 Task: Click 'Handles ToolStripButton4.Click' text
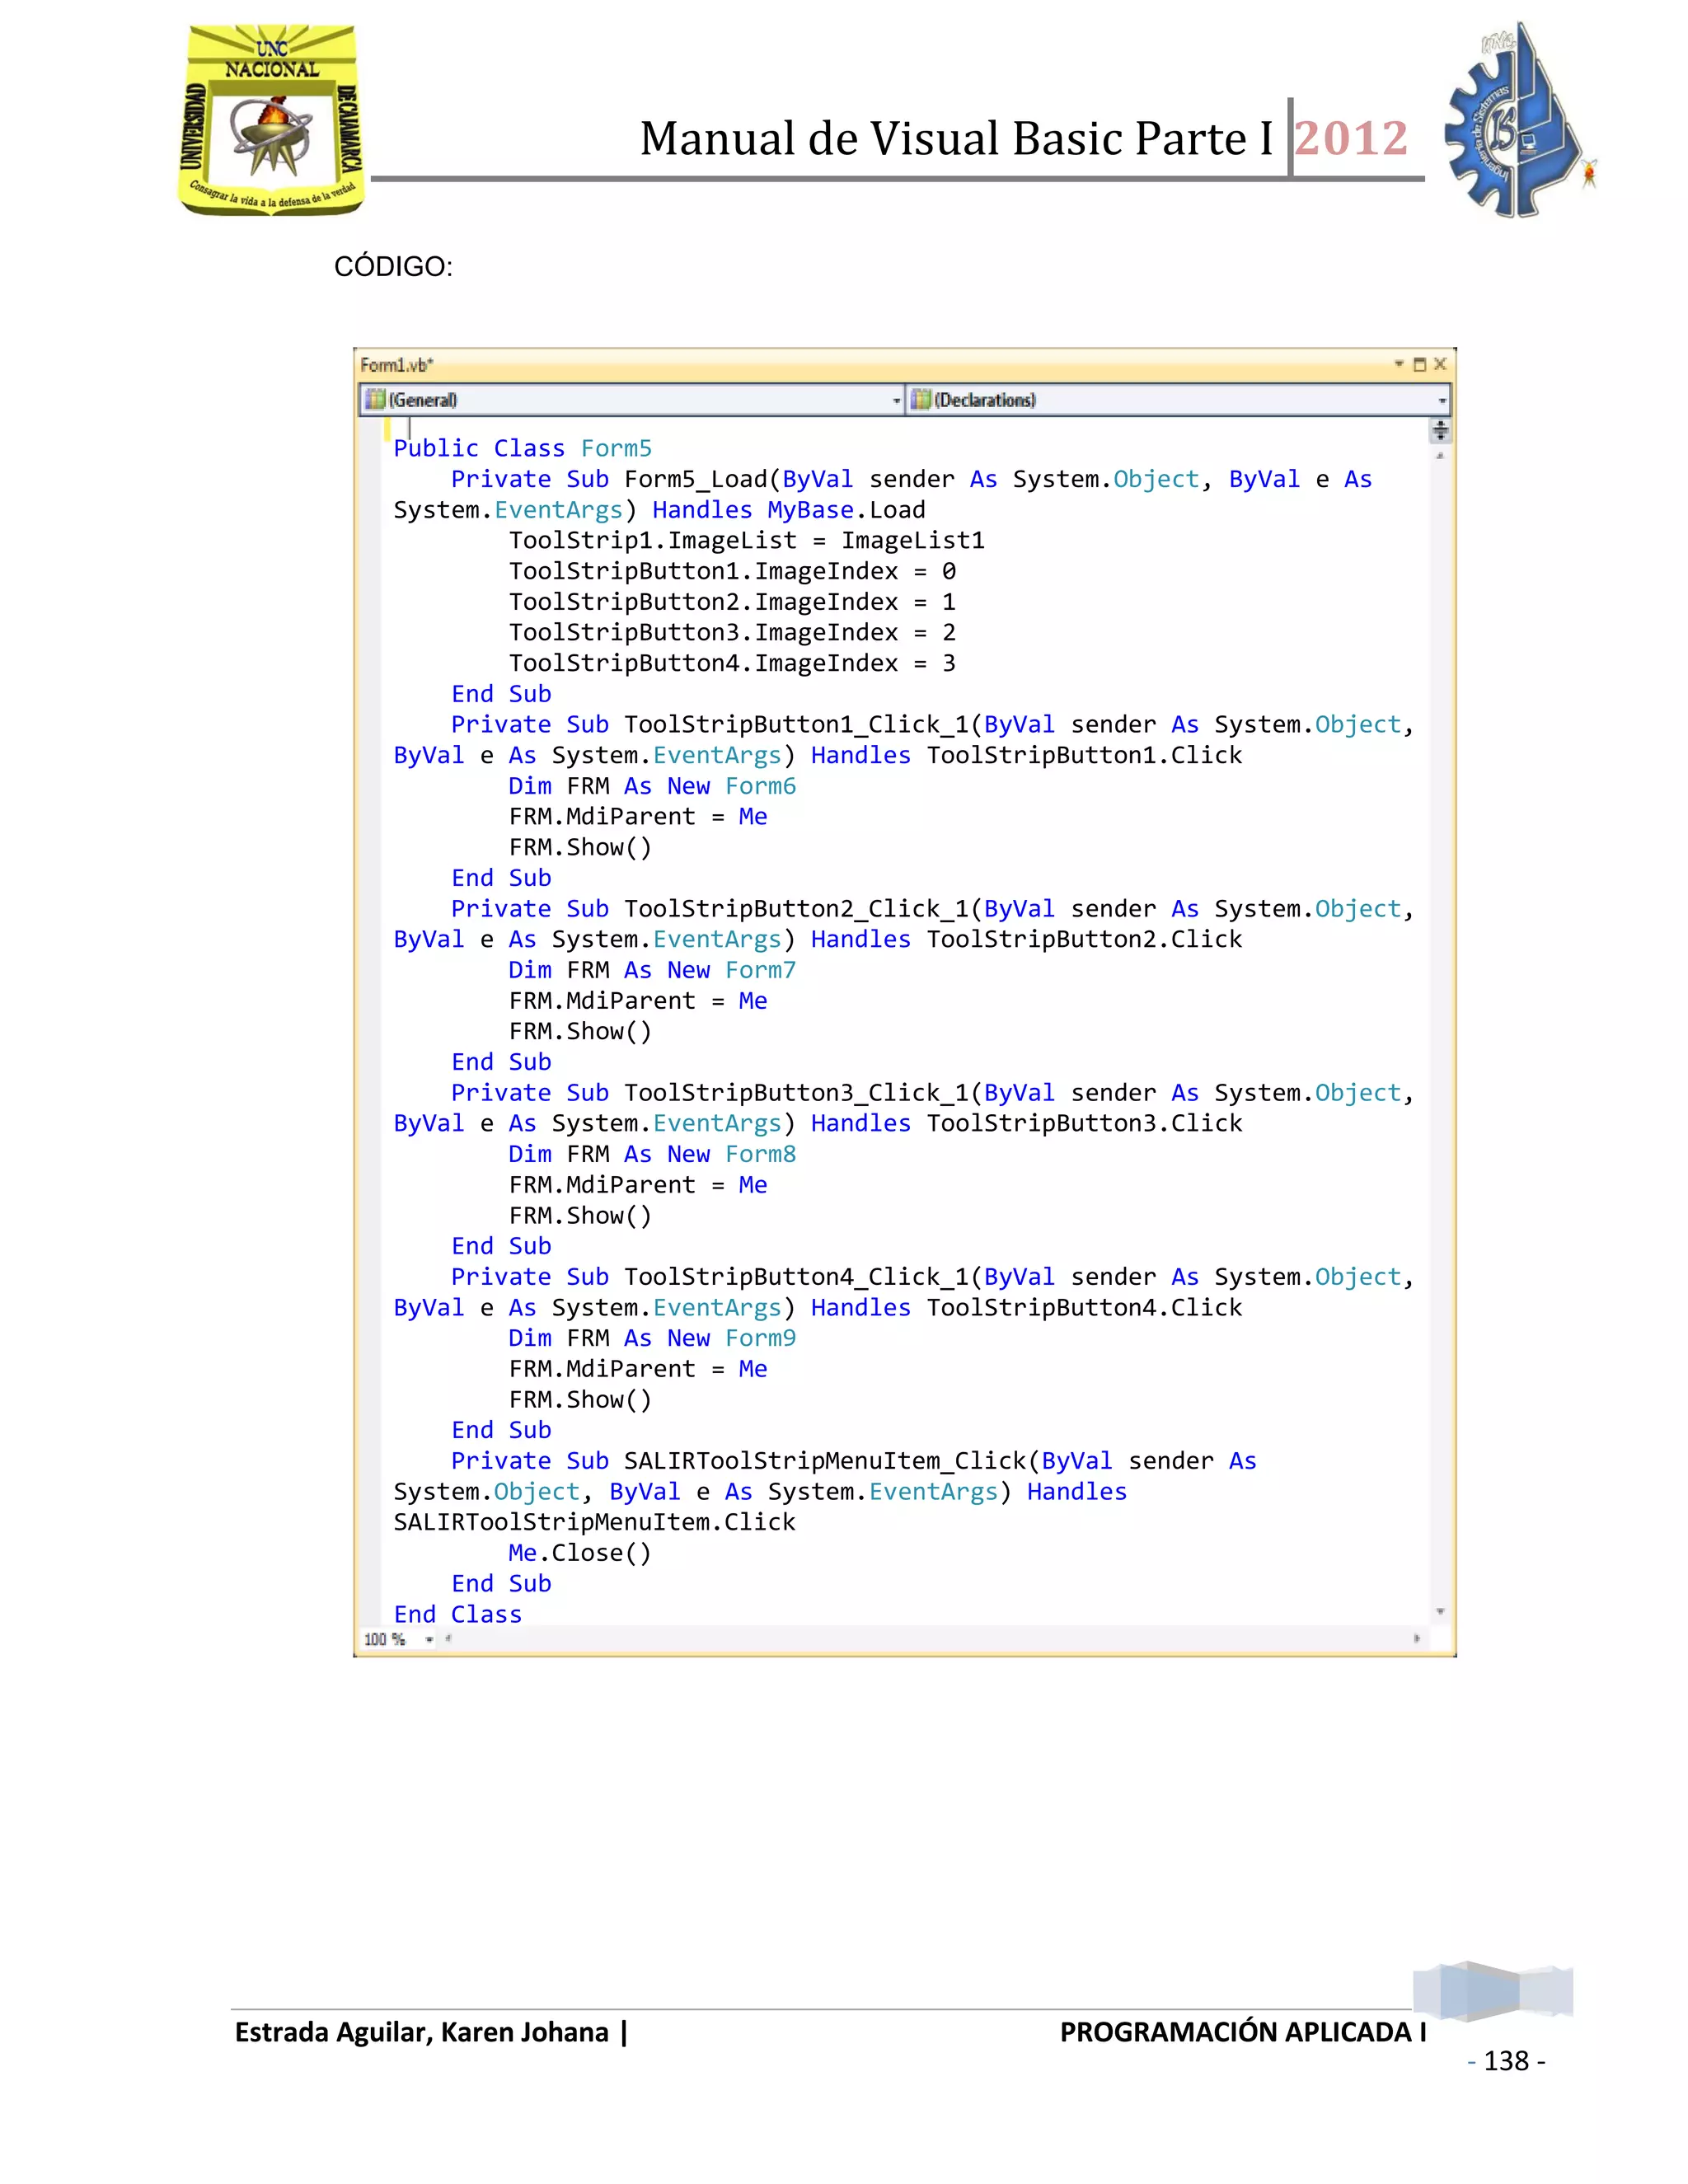coord(1026,1308)
